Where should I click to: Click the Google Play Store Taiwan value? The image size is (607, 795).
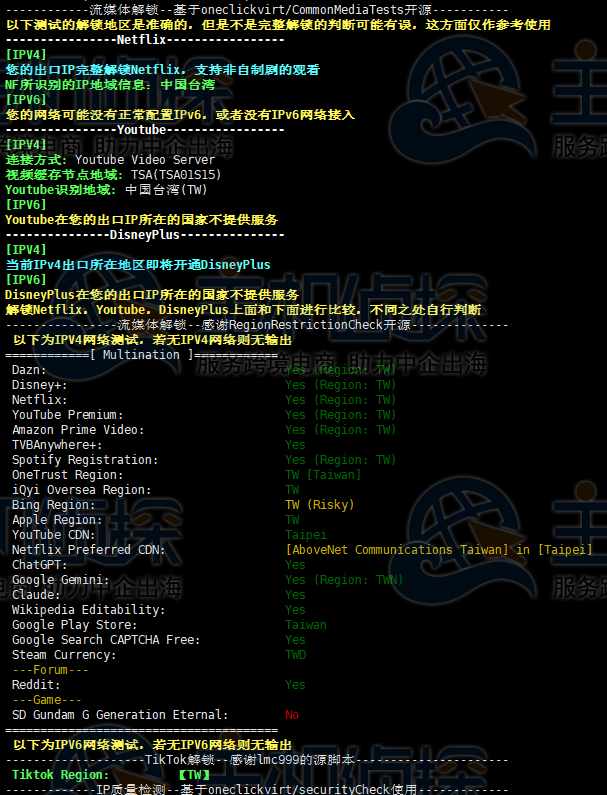click(306, 625)
